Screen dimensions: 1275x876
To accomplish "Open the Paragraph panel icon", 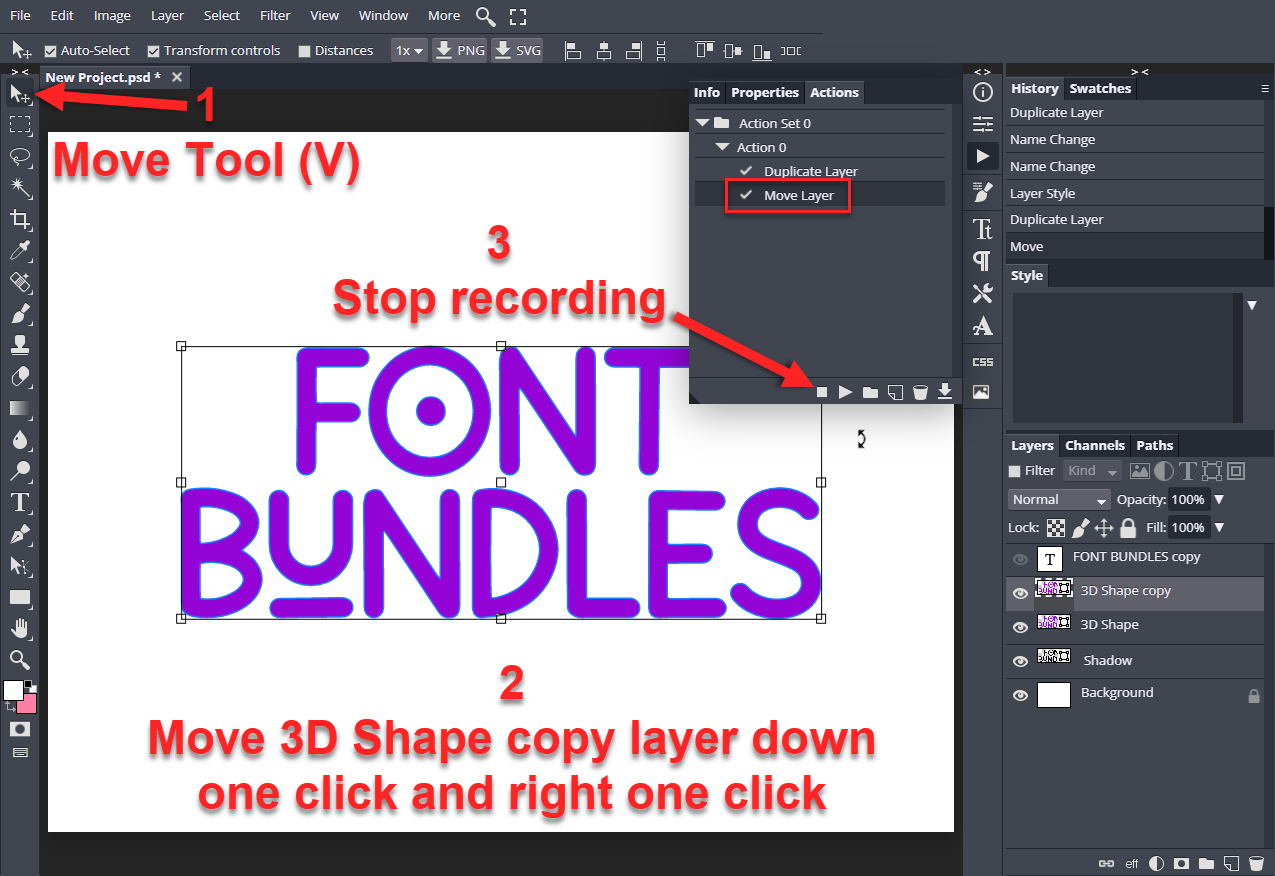I will (983, 261).
